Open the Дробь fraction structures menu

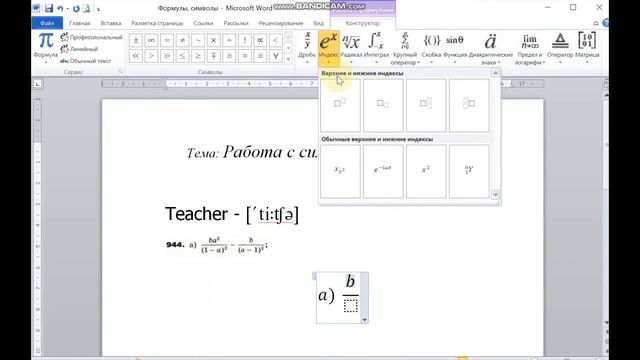(307, 48)
